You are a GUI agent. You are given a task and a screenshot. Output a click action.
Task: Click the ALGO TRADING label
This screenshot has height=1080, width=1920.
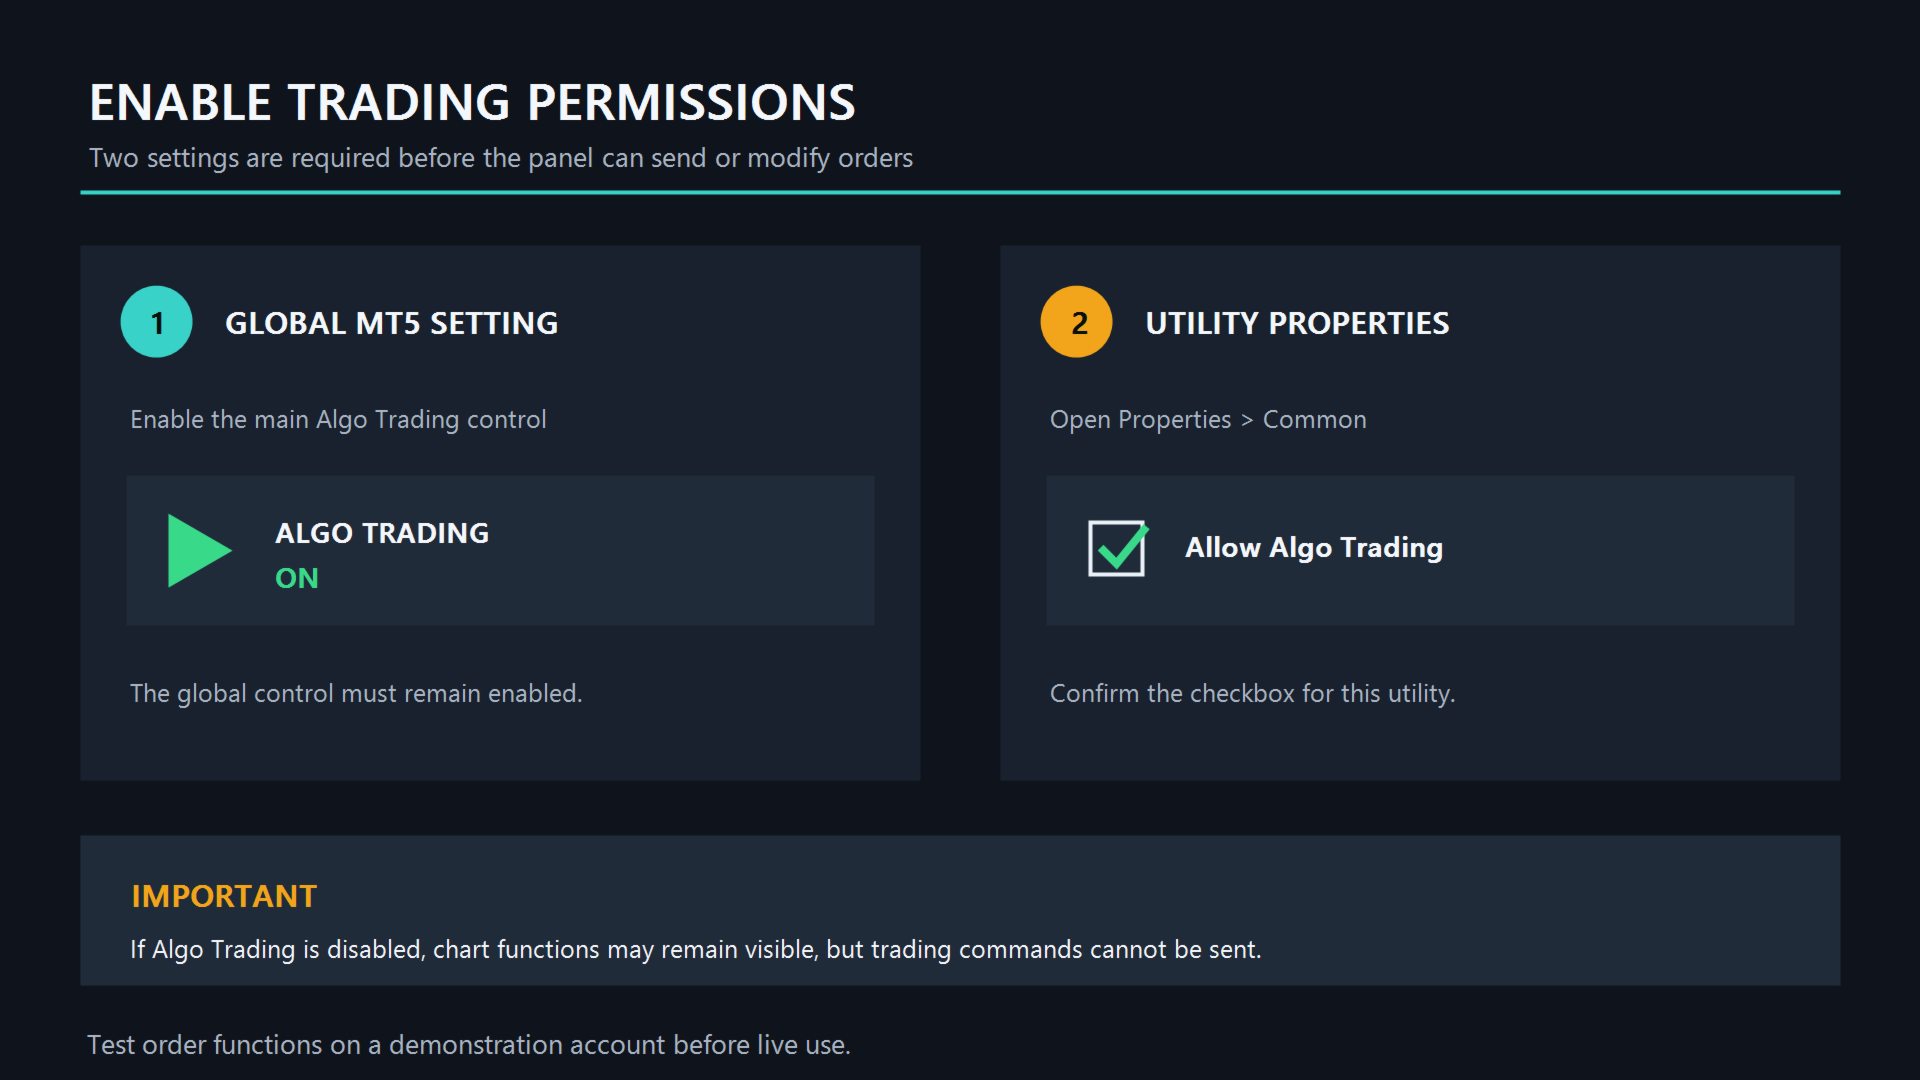click(x=382, y=533)
